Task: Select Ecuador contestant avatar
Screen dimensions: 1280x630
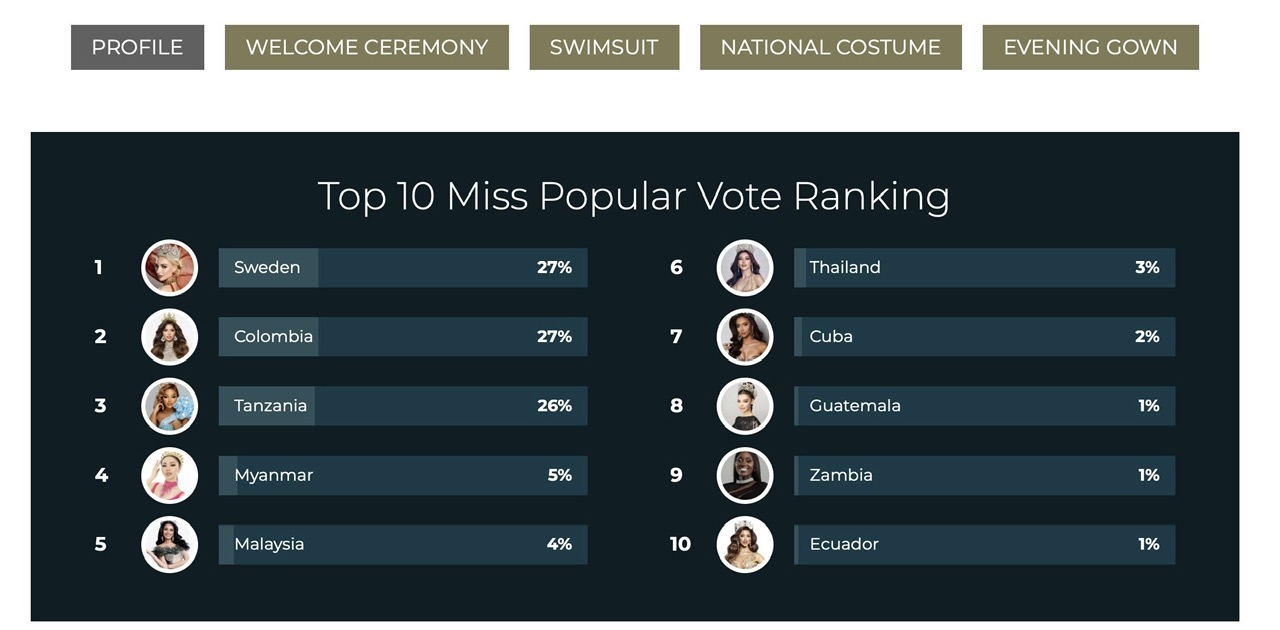Action: (x=745, y=544)
